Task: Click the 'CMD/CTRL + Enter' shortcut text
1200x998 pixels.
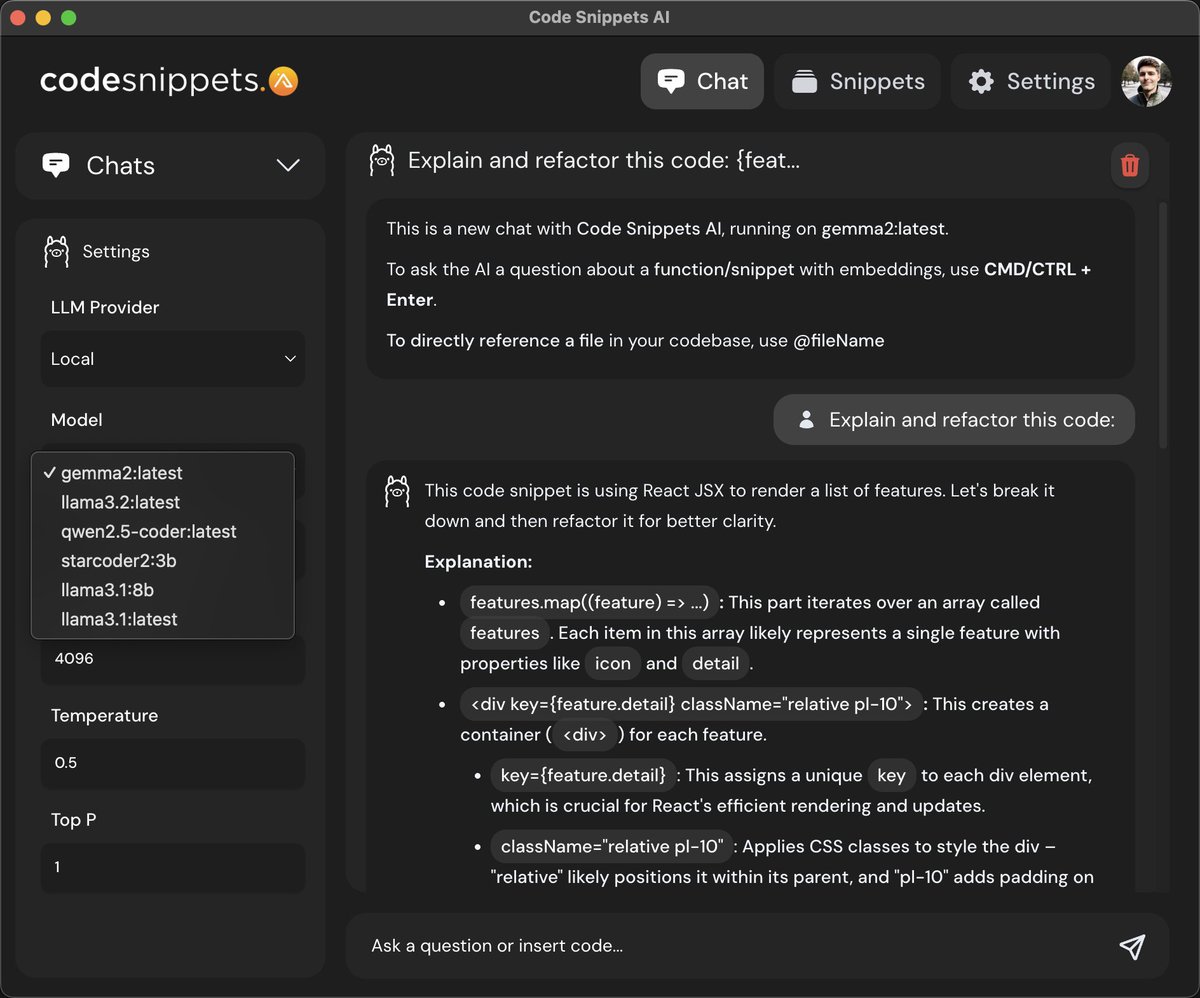Action: 739,285
